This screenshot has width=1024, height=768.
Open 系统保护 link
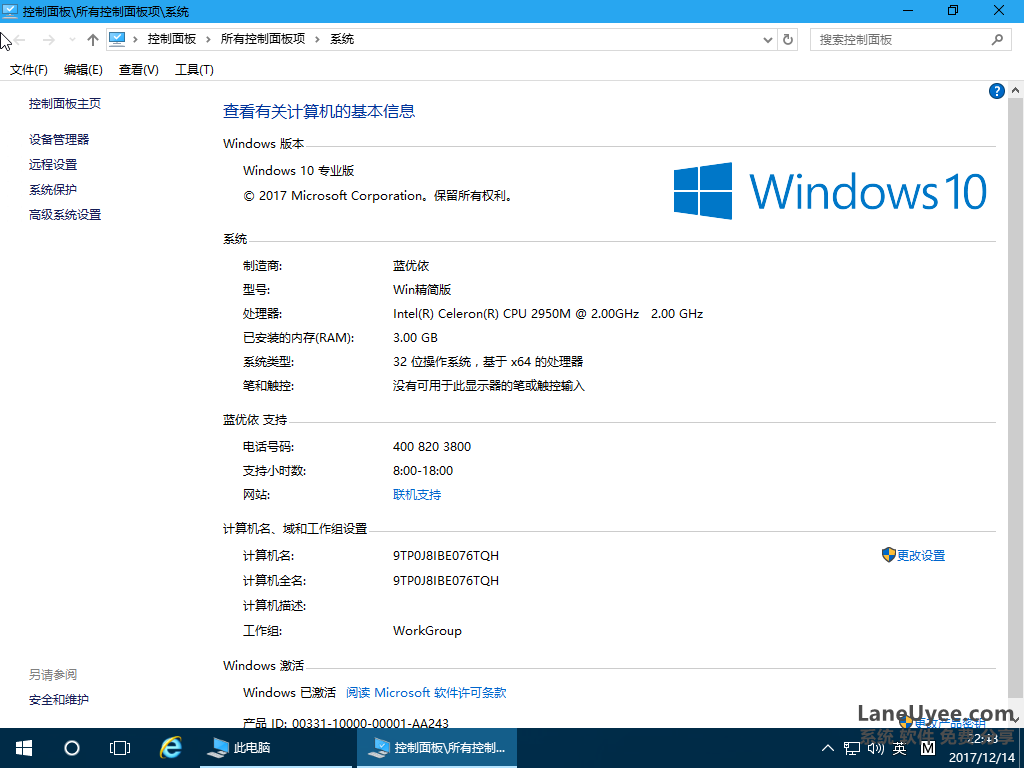(x=53, y=189)
